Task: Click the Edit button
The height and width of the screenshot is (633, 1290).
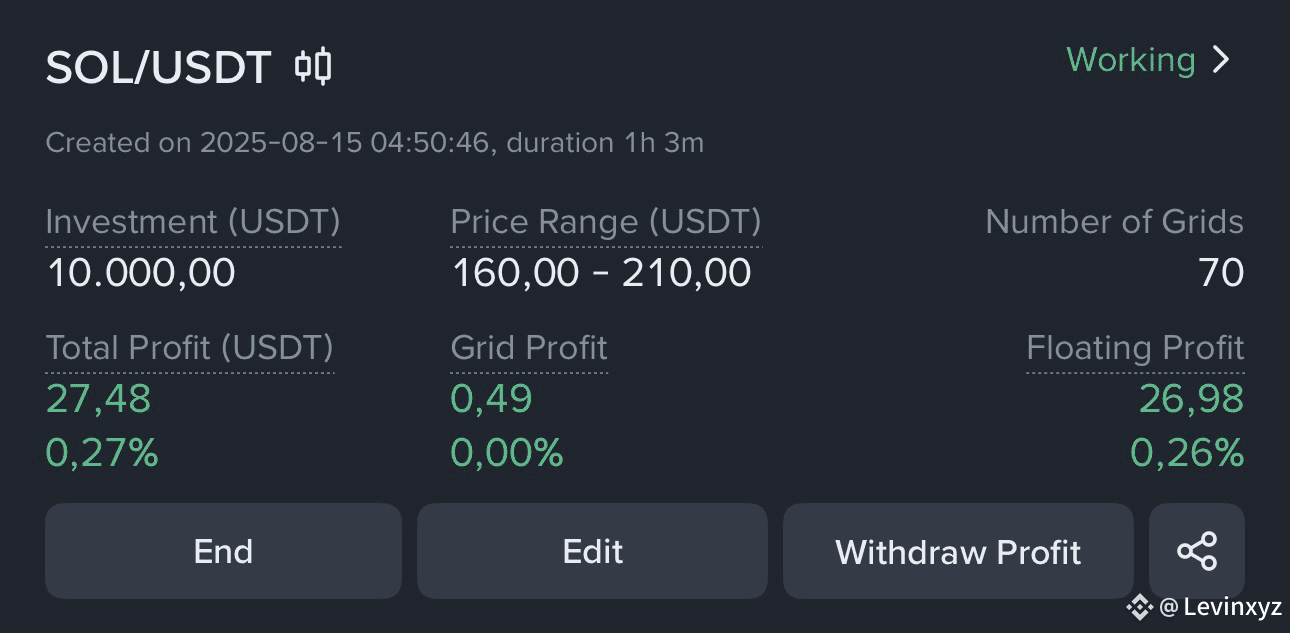Action: click(592, 551)
